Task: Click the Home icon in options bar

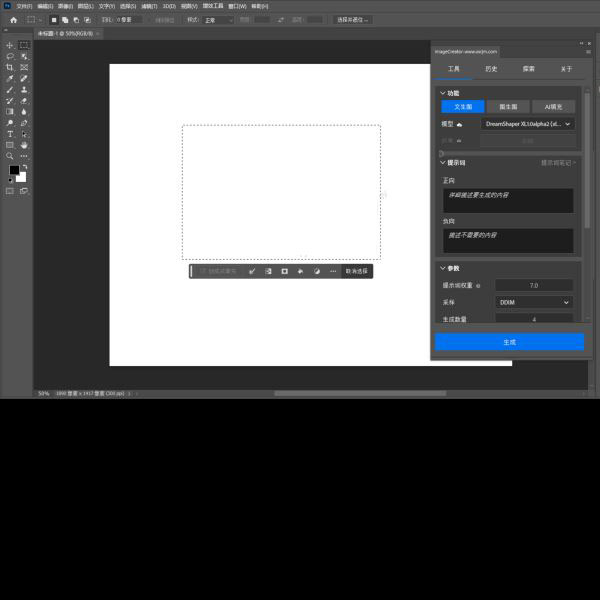Action: point(14,20)
